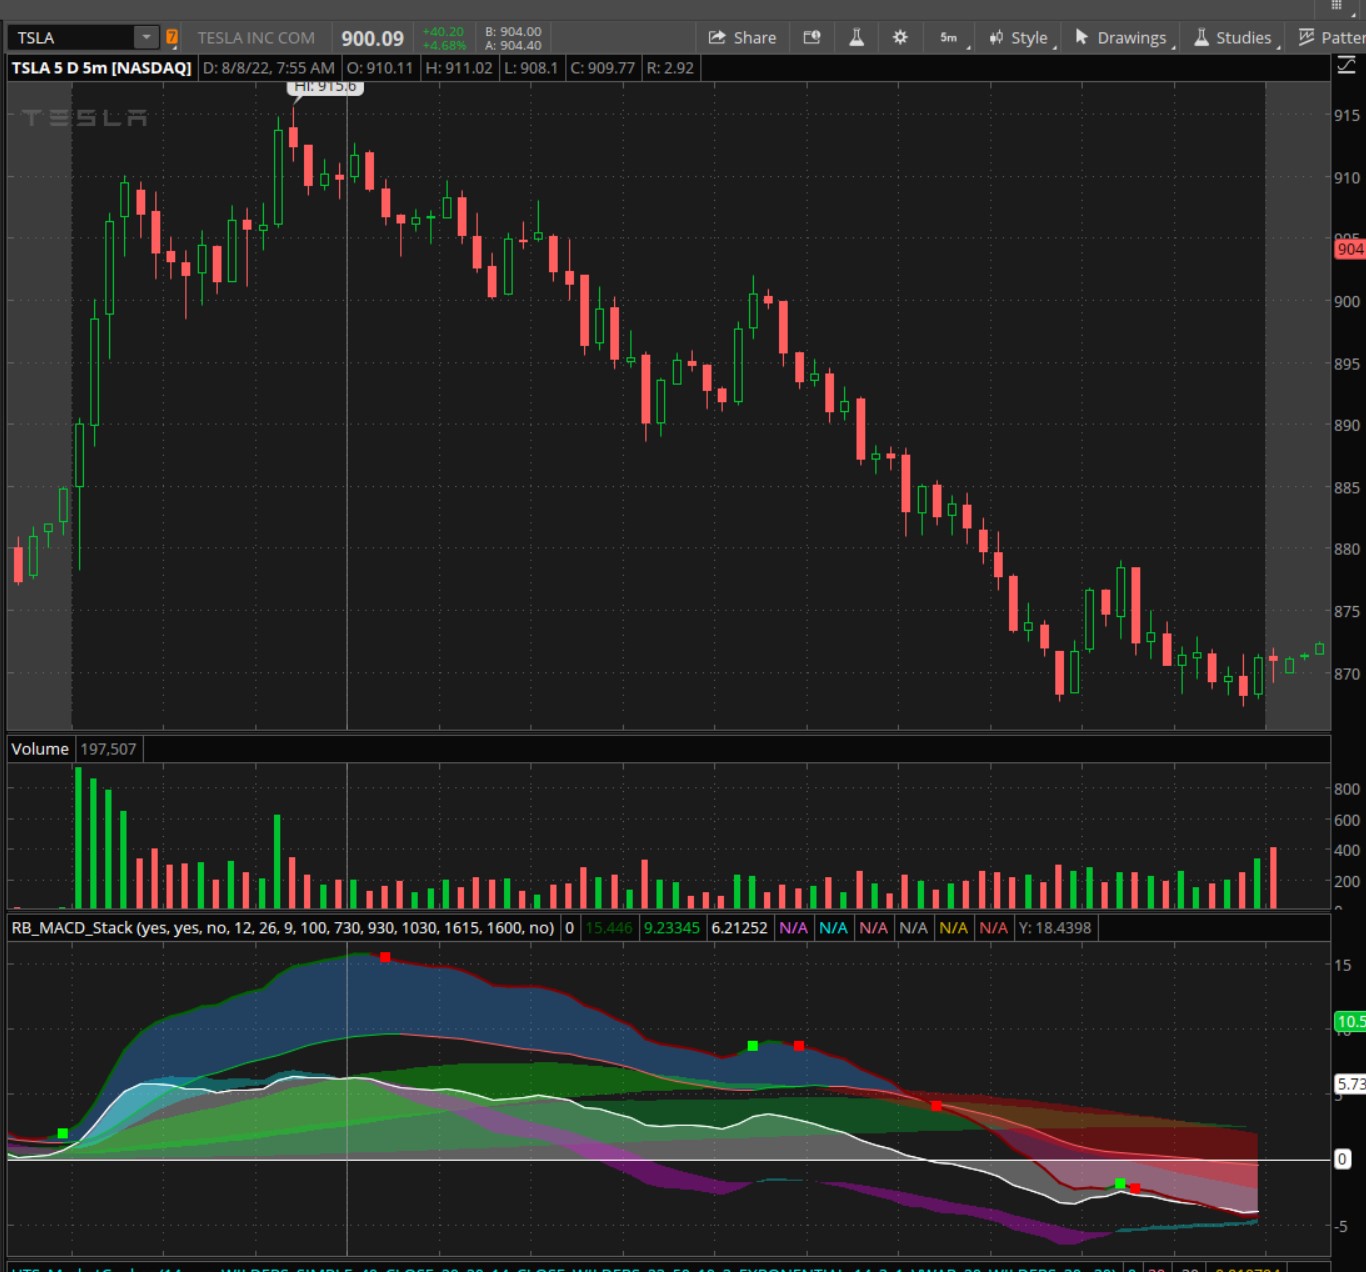Click the cyan N/A value in MACD header
This screenshot has height=1272, width=1366.
pyautogui.click(x=833, y=928)
